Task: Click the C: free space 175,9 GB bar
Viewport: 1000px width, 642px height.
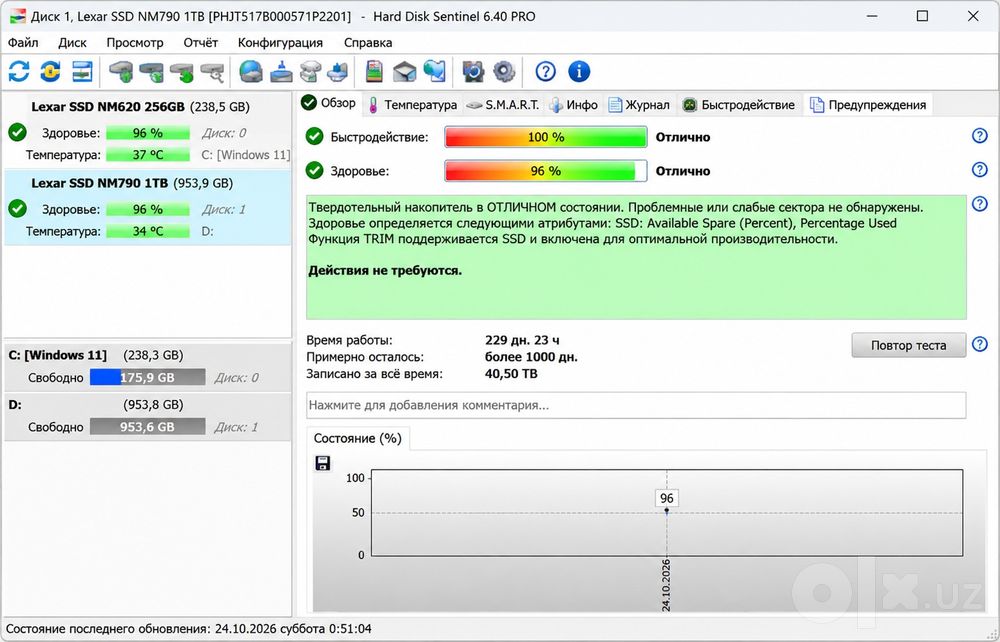Action: click(147, 377)
